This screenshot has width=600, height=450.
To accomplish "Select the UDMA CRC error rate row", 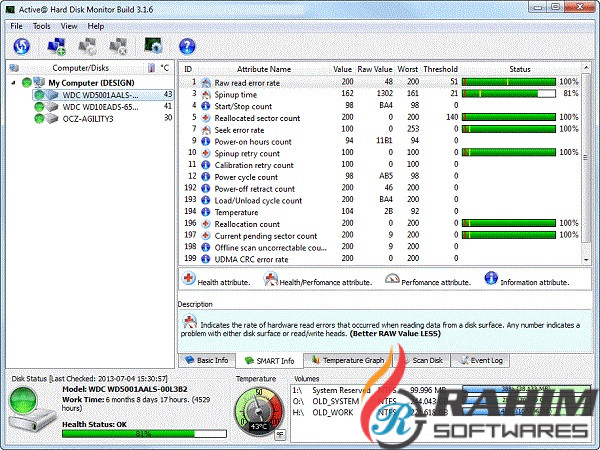I will 380,259.
